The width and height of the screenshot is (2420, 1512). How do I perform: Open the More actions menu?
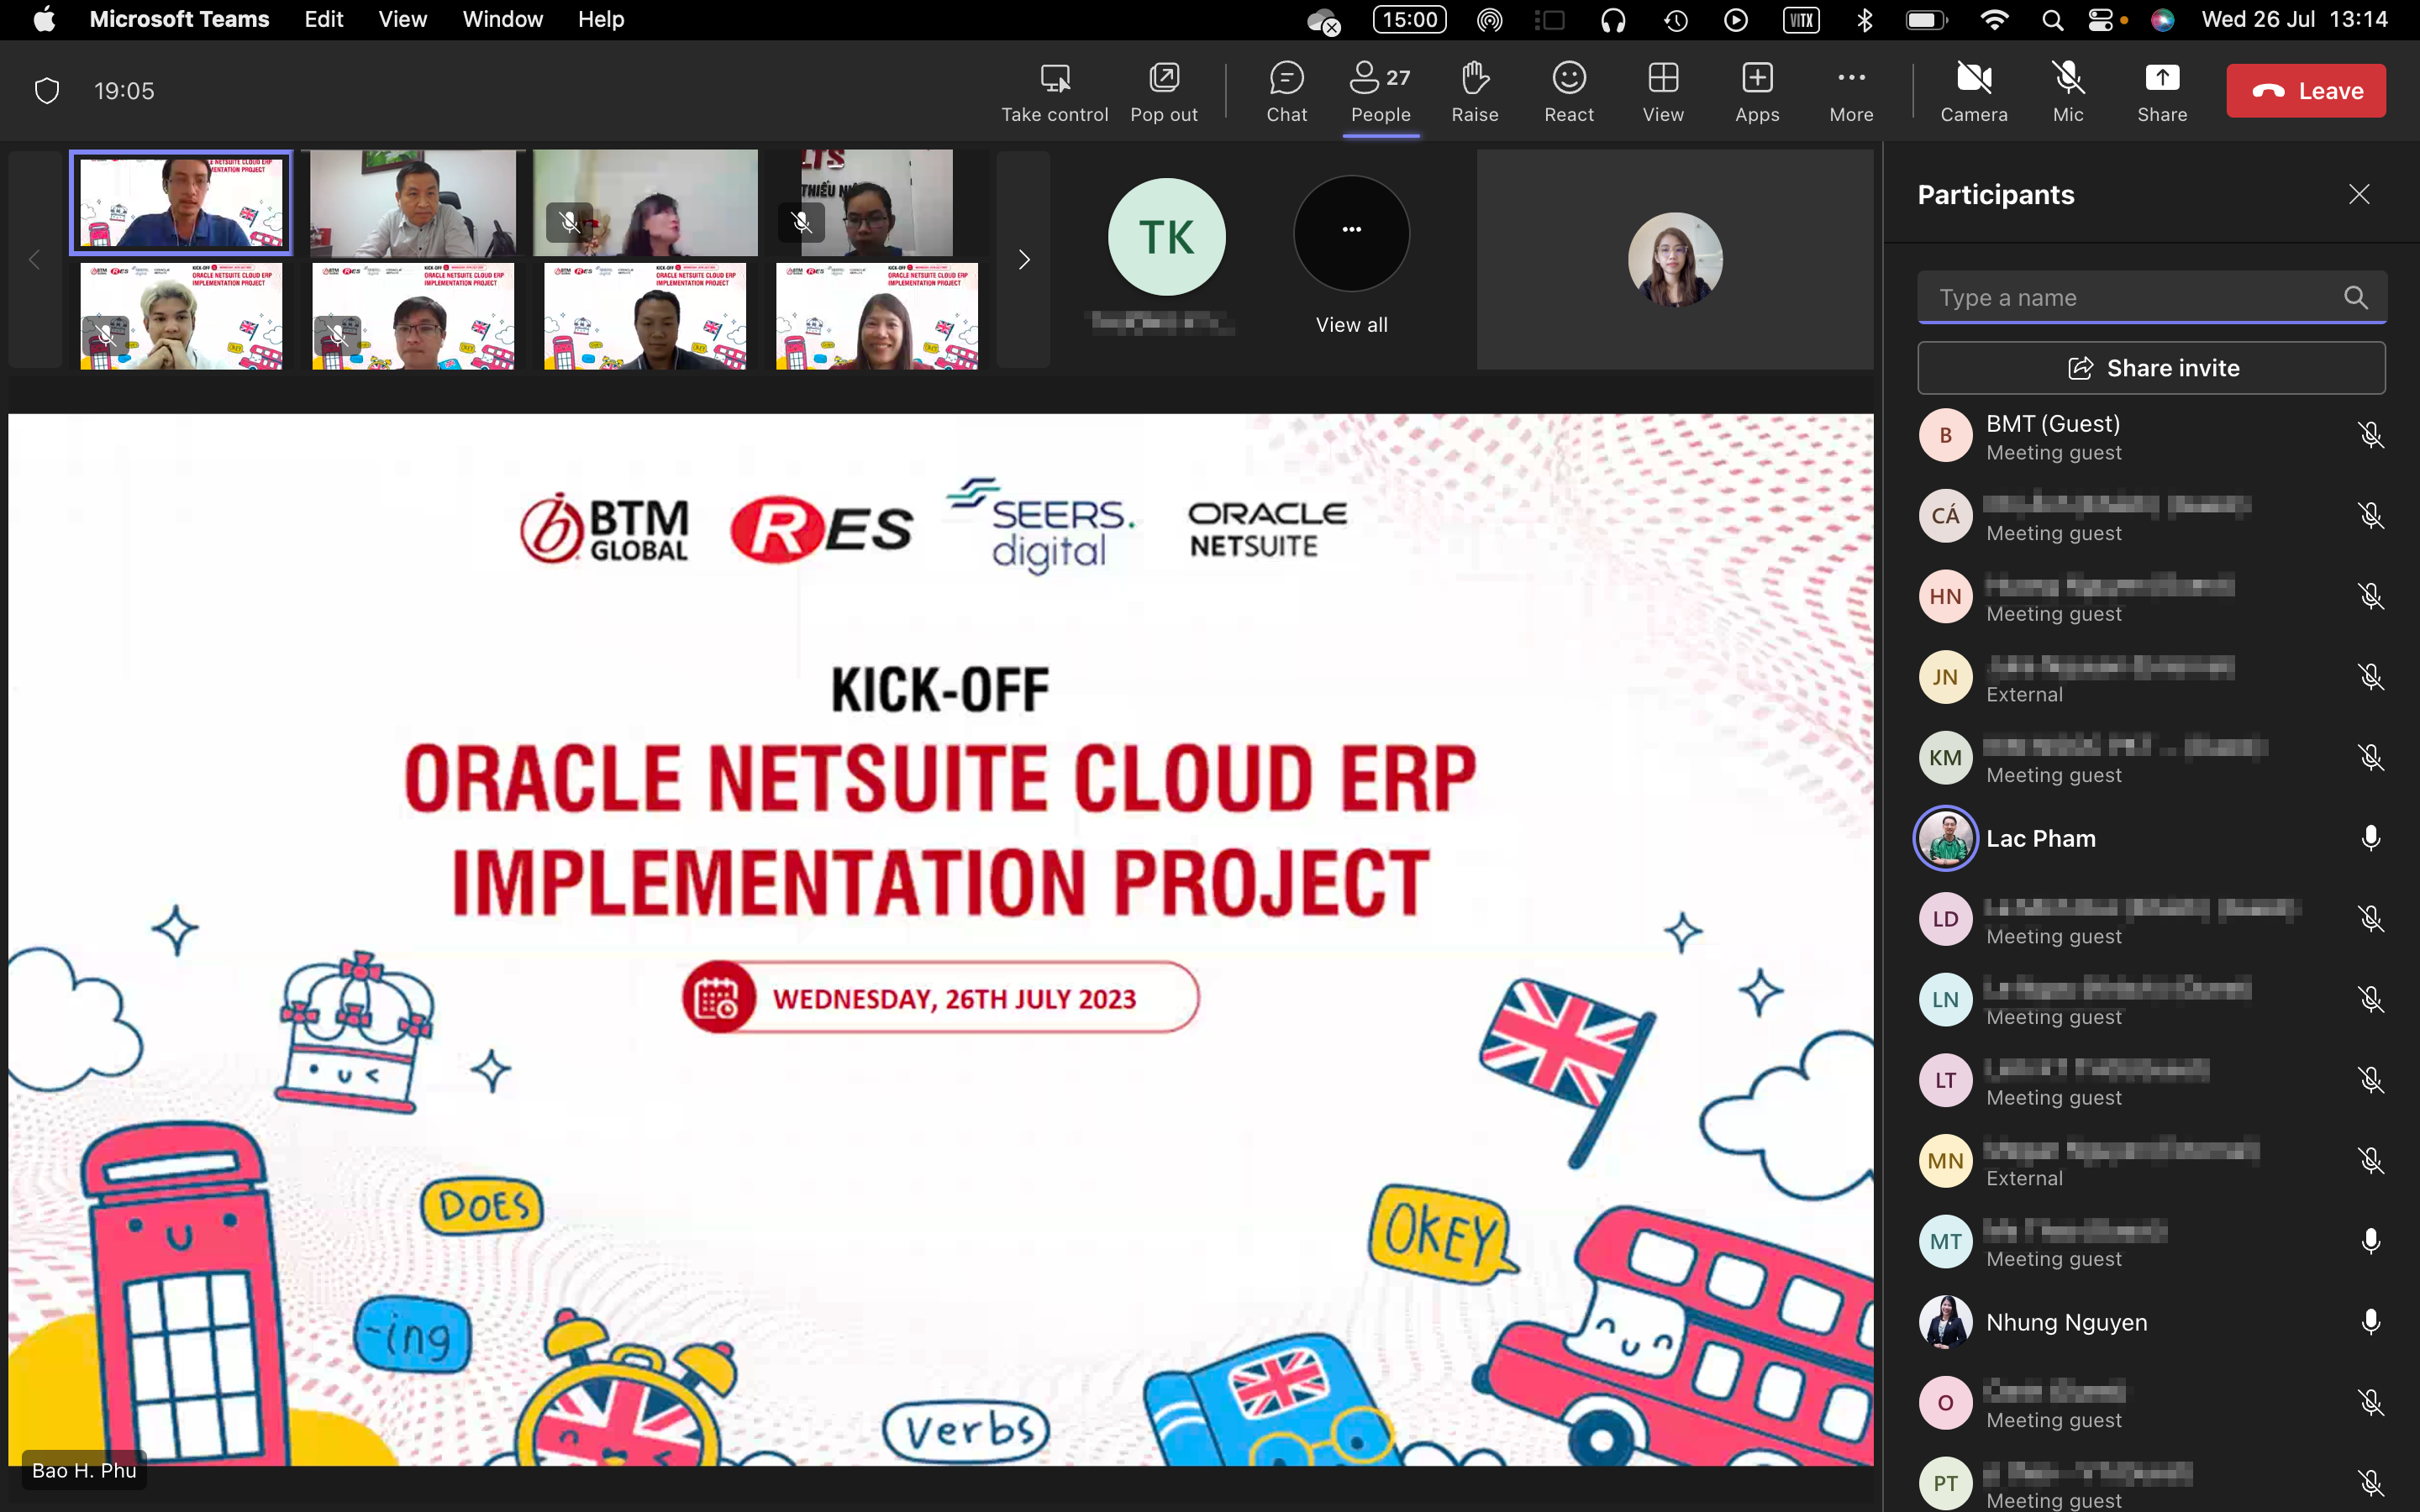pos(1851,92)
